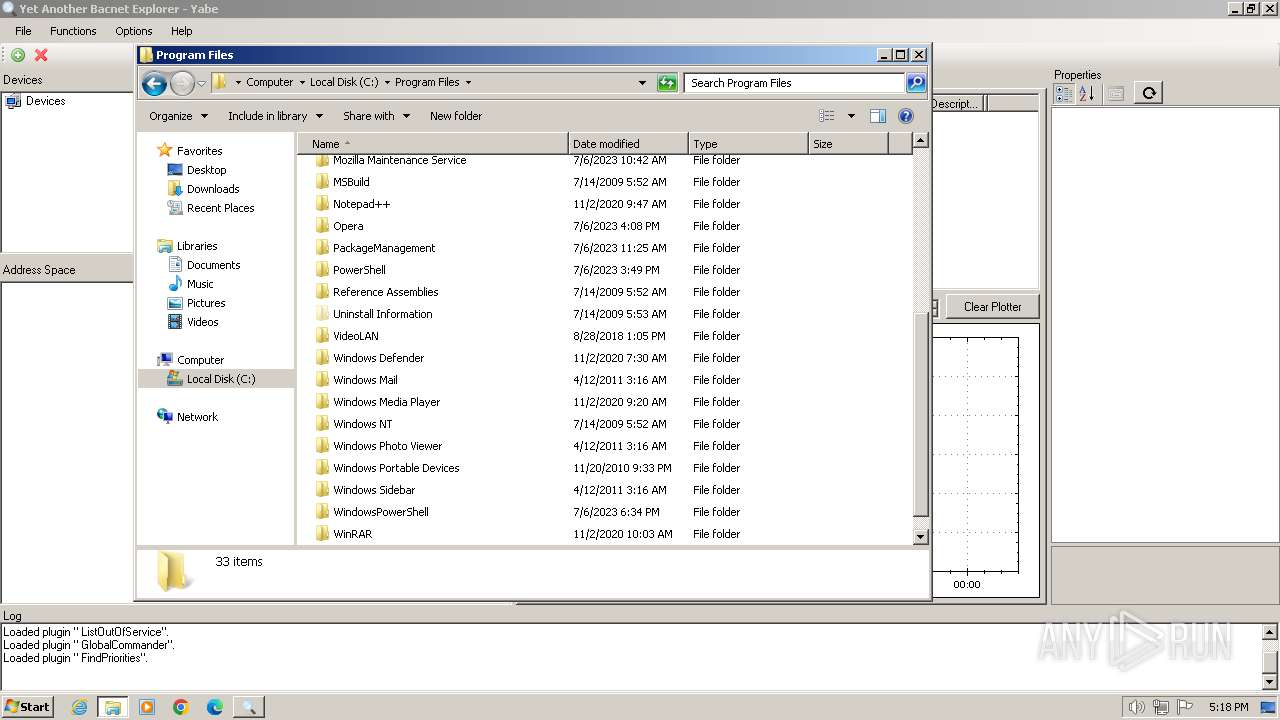Open the Notepad++ folder icon

point(322,204)
